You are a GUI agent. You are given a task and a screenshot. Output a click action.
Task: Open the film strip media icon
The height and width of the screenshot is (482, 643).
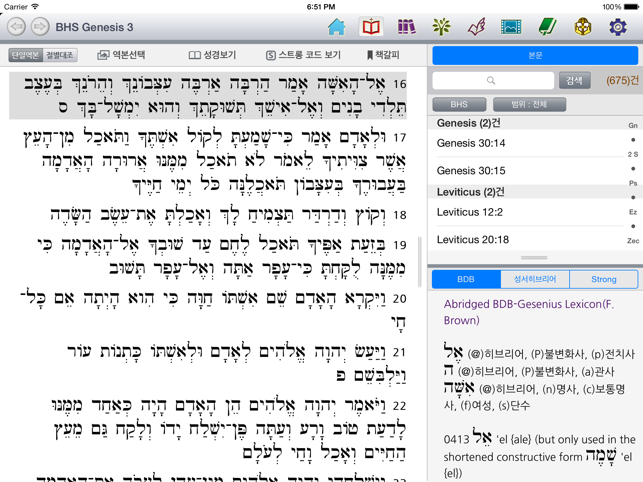click(511, 27)
